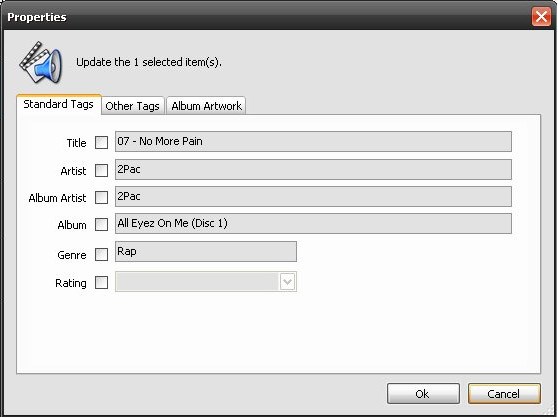Tick the Artist checkbox
The width and height of the screenshot is (558, 418).
coord(101,170)
